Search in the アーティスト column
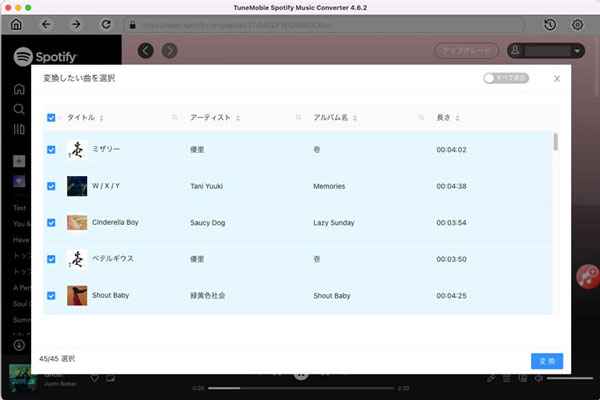600x400 pixels. [x=298, y=118]
